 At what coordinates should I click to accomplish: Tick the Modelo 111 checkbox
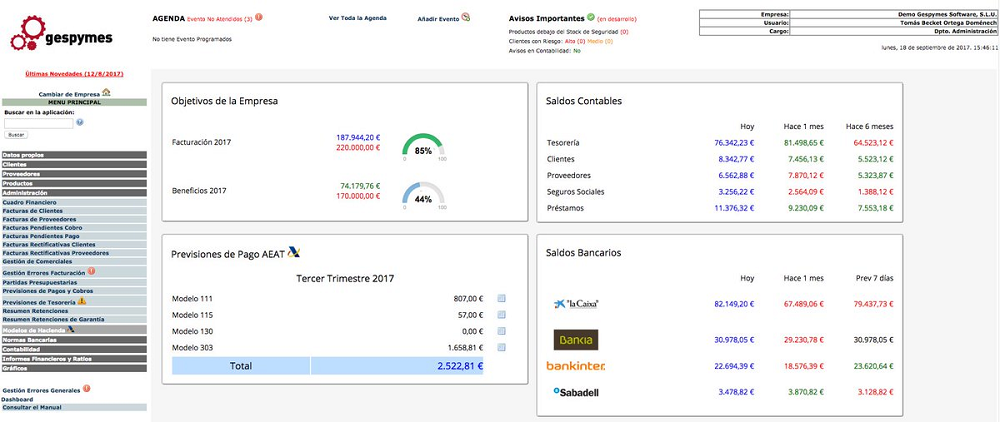coord(501,298)
